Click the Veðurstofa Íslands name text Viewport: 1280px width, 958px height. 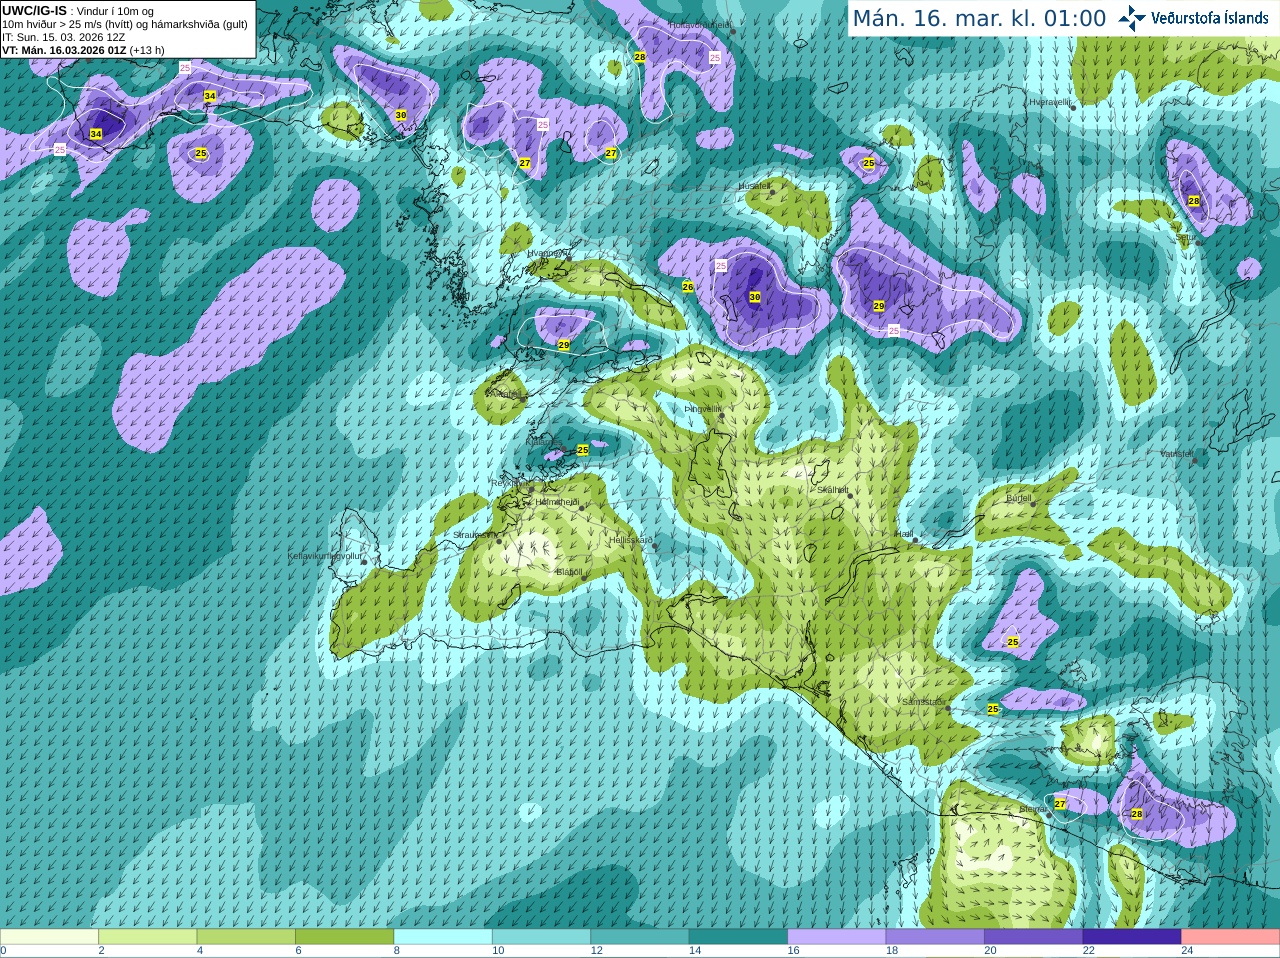[x=1210, y=18]
